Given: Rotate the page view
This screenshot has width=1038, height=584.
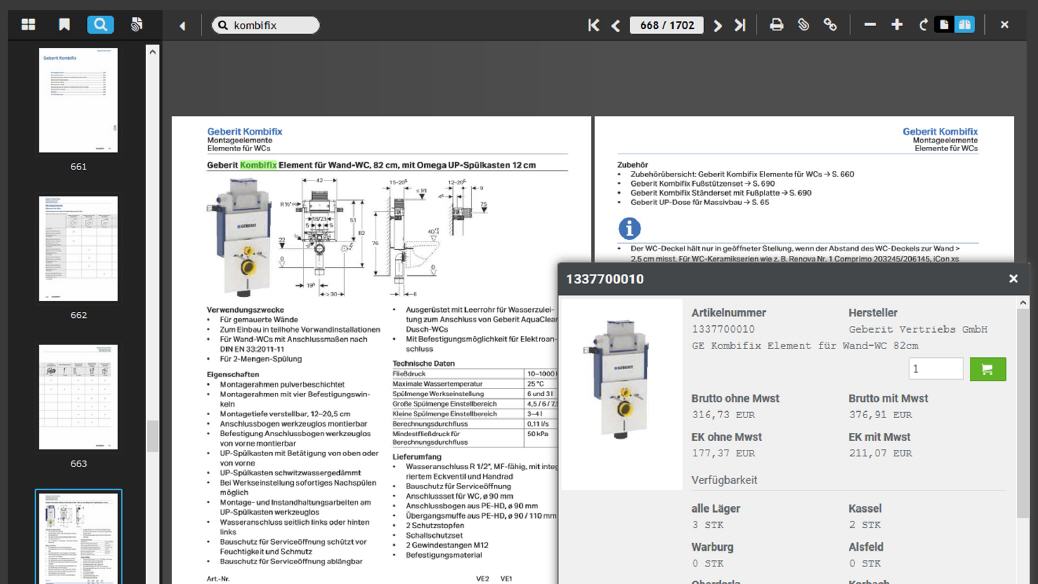Looking at the screenshot, I should point(923,25).
